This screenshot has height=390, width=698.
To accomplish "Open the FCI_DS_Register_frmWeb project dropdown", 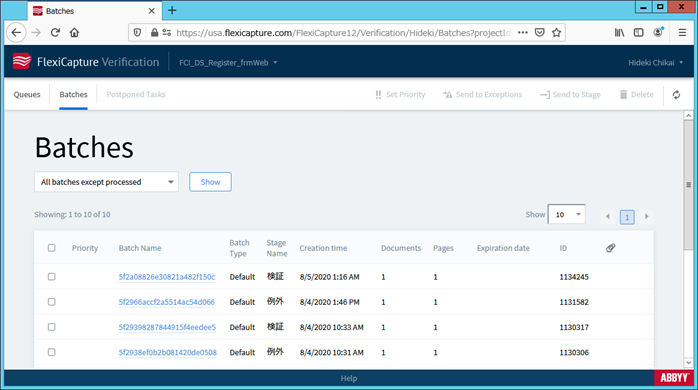I will coord(228,63).
